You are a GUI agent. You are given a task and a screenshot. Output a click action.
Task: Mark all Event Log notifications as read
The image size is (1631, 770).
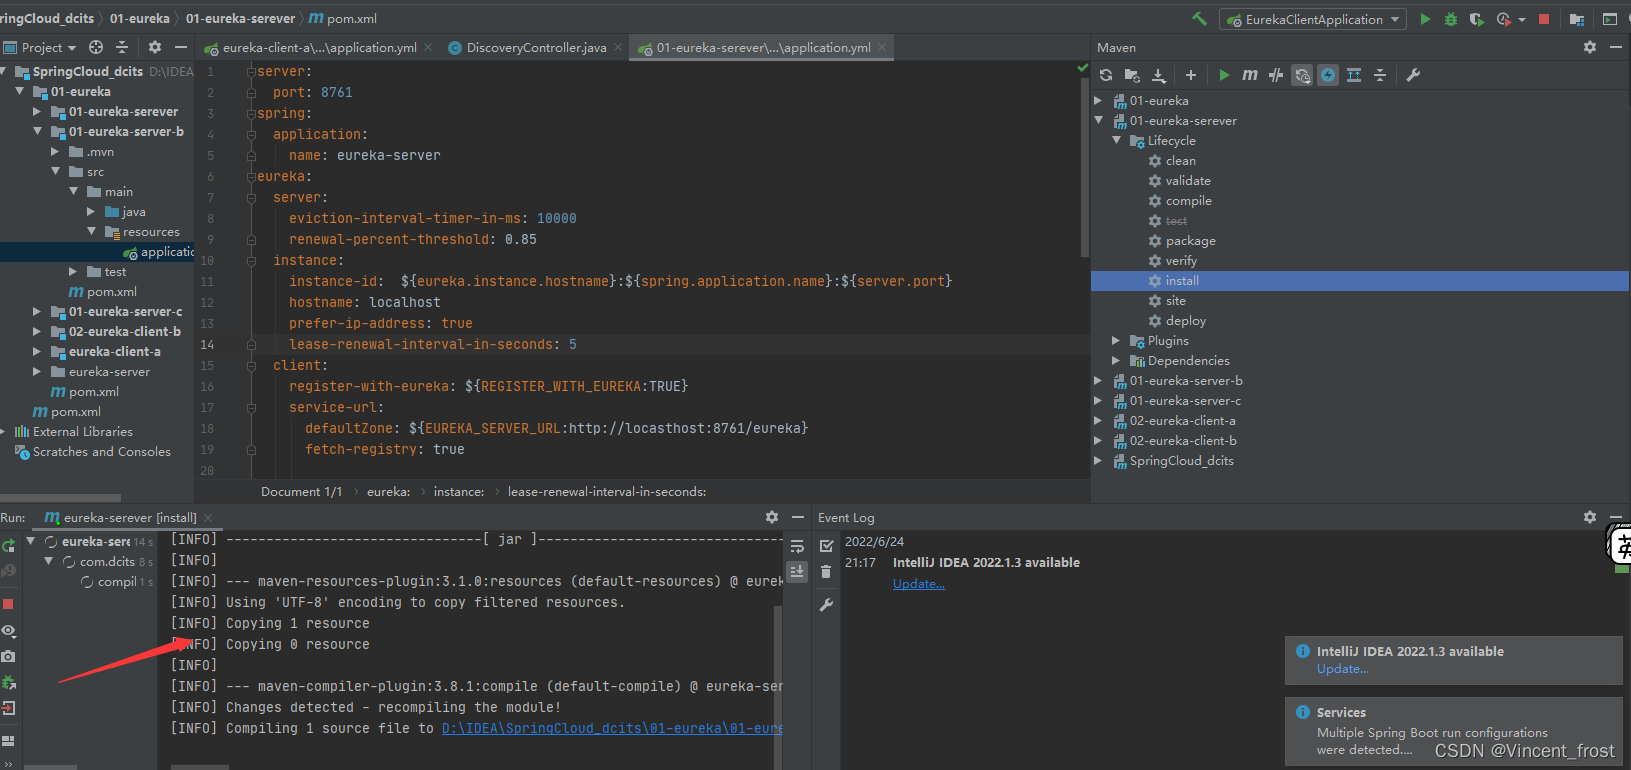(x=826, y=546)
